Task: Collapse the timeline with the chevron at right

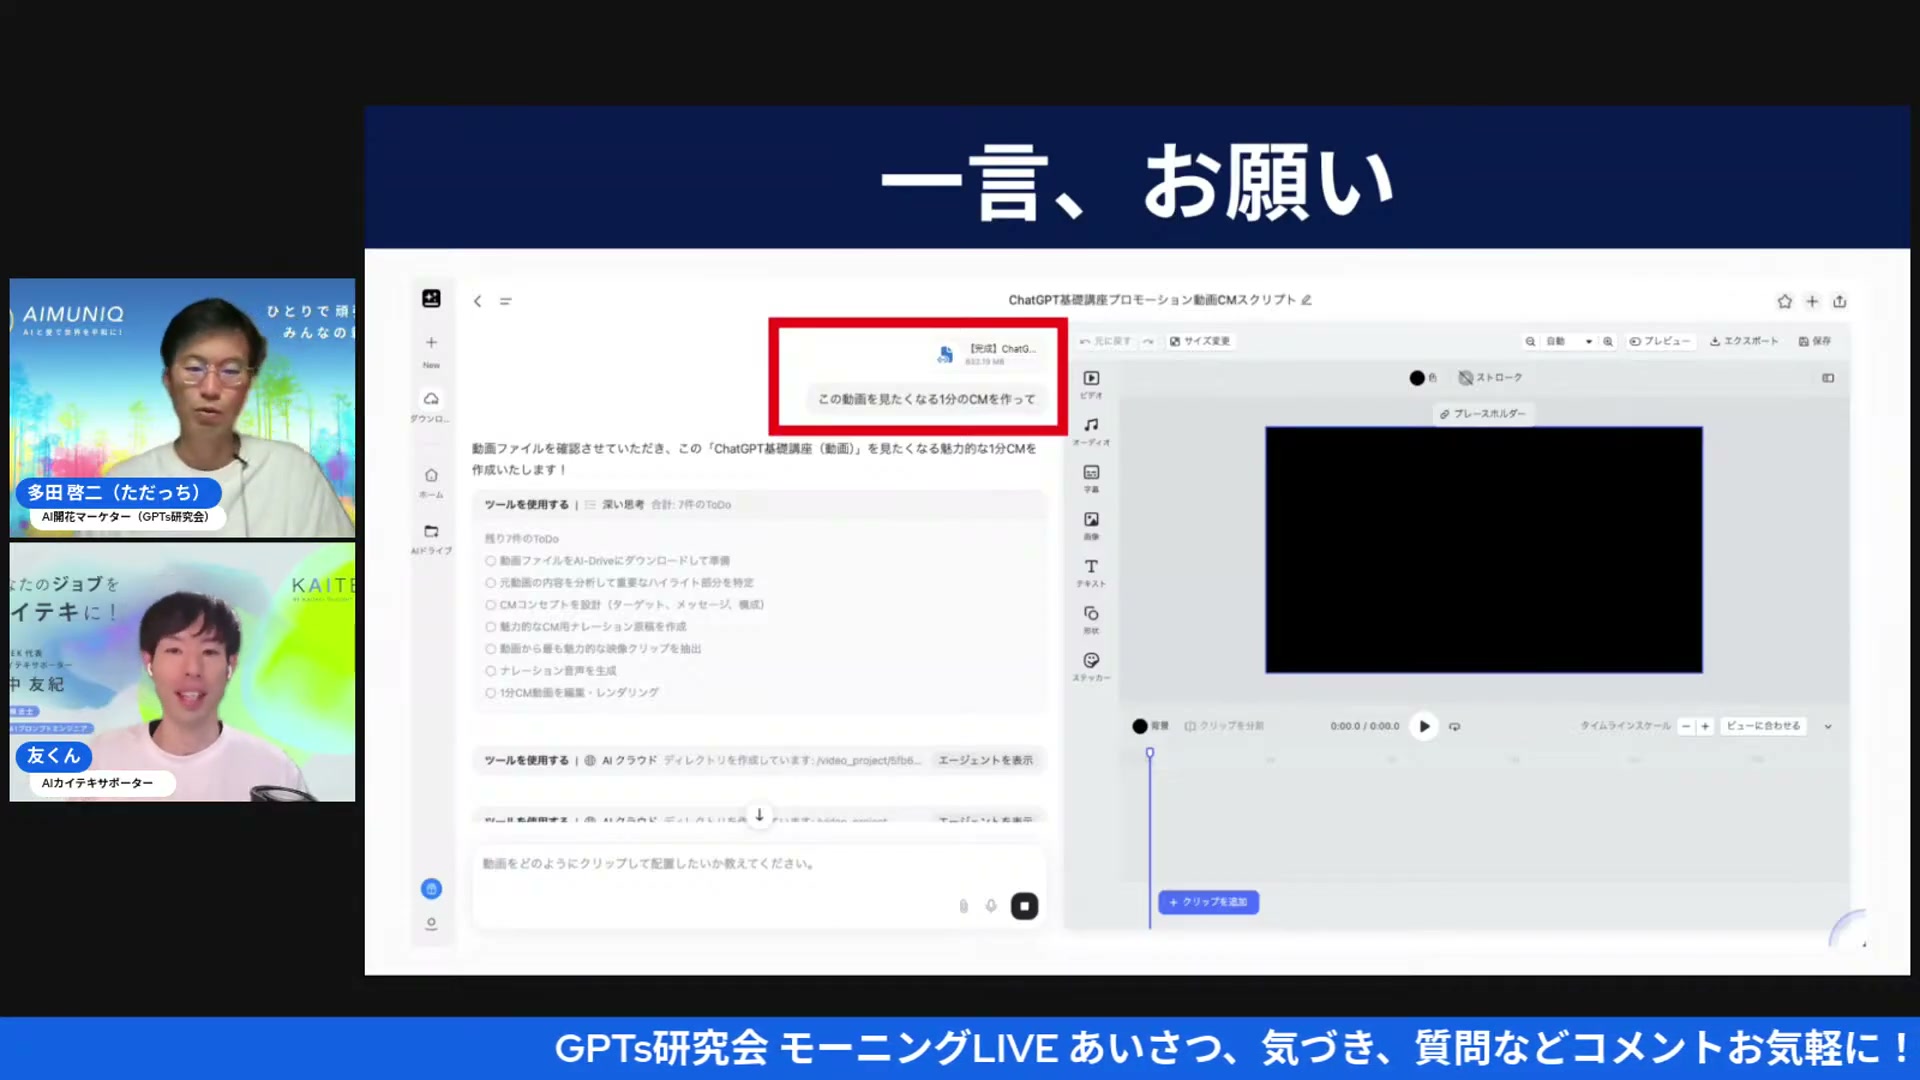Action: click(x=1828, y=727)
